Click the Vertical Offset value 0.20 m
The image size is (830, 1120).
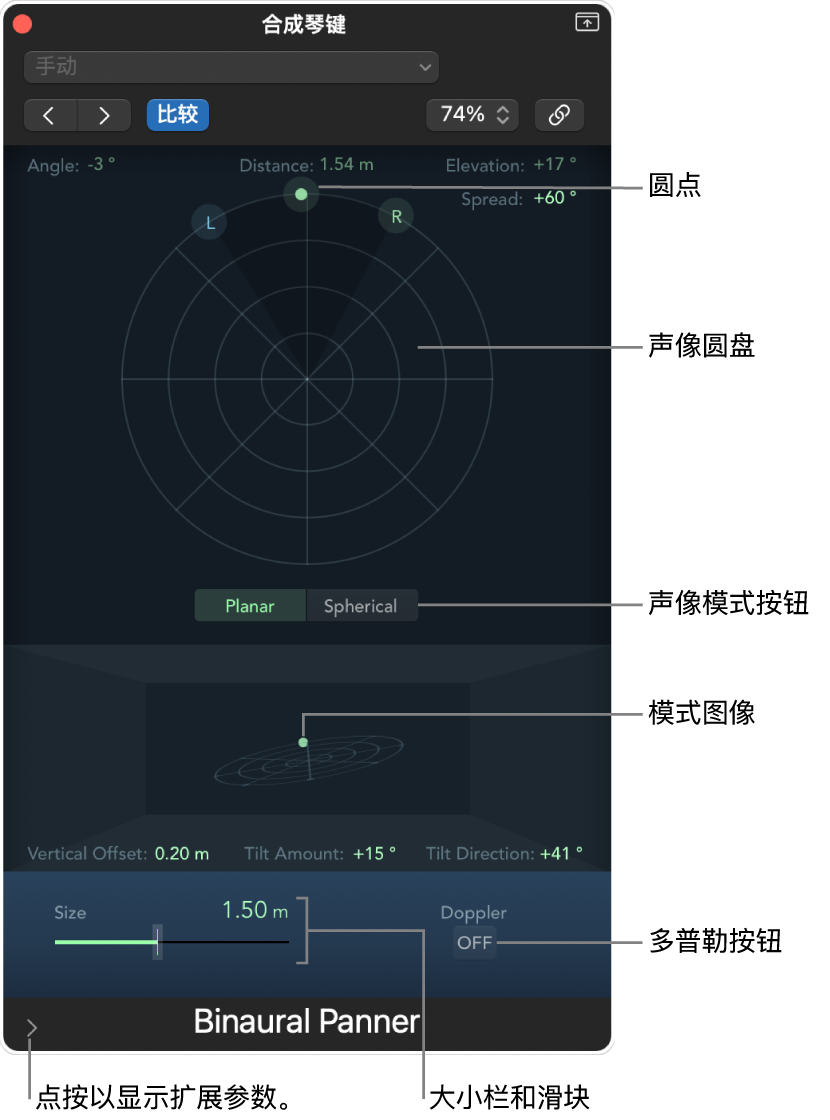[x=182, y=854]
